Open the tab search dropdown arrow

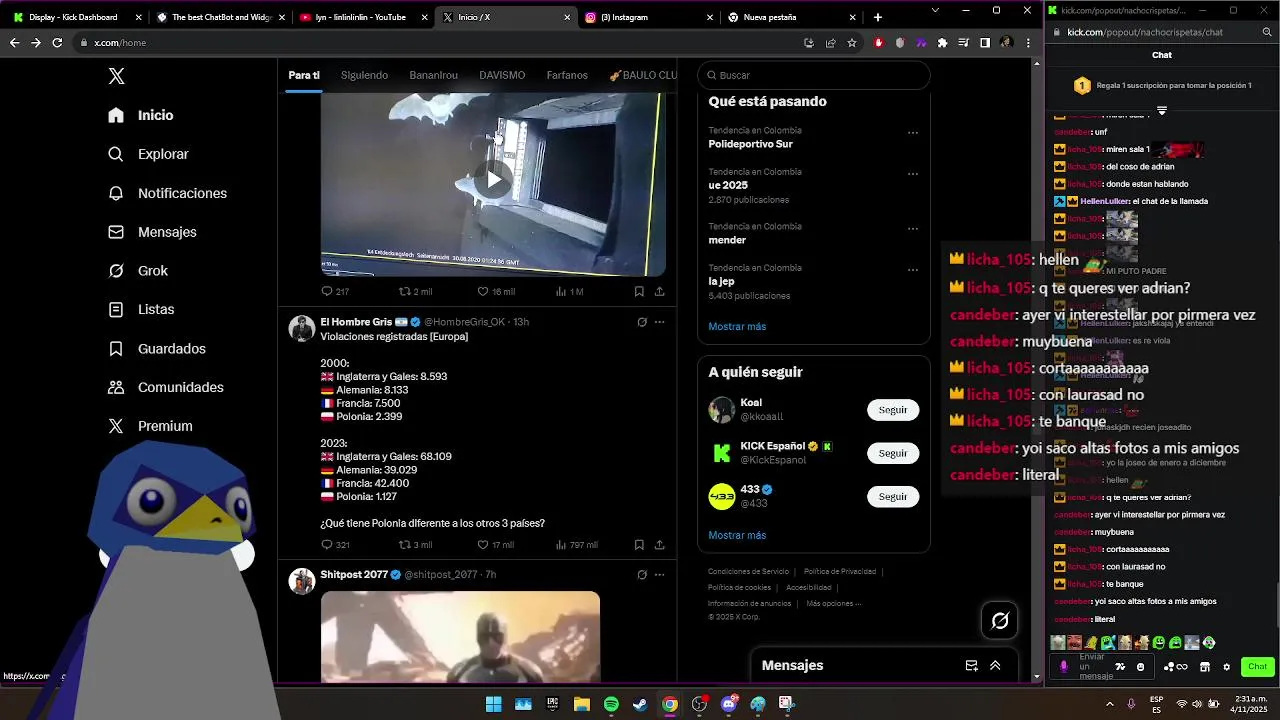(x=935, y=10)
